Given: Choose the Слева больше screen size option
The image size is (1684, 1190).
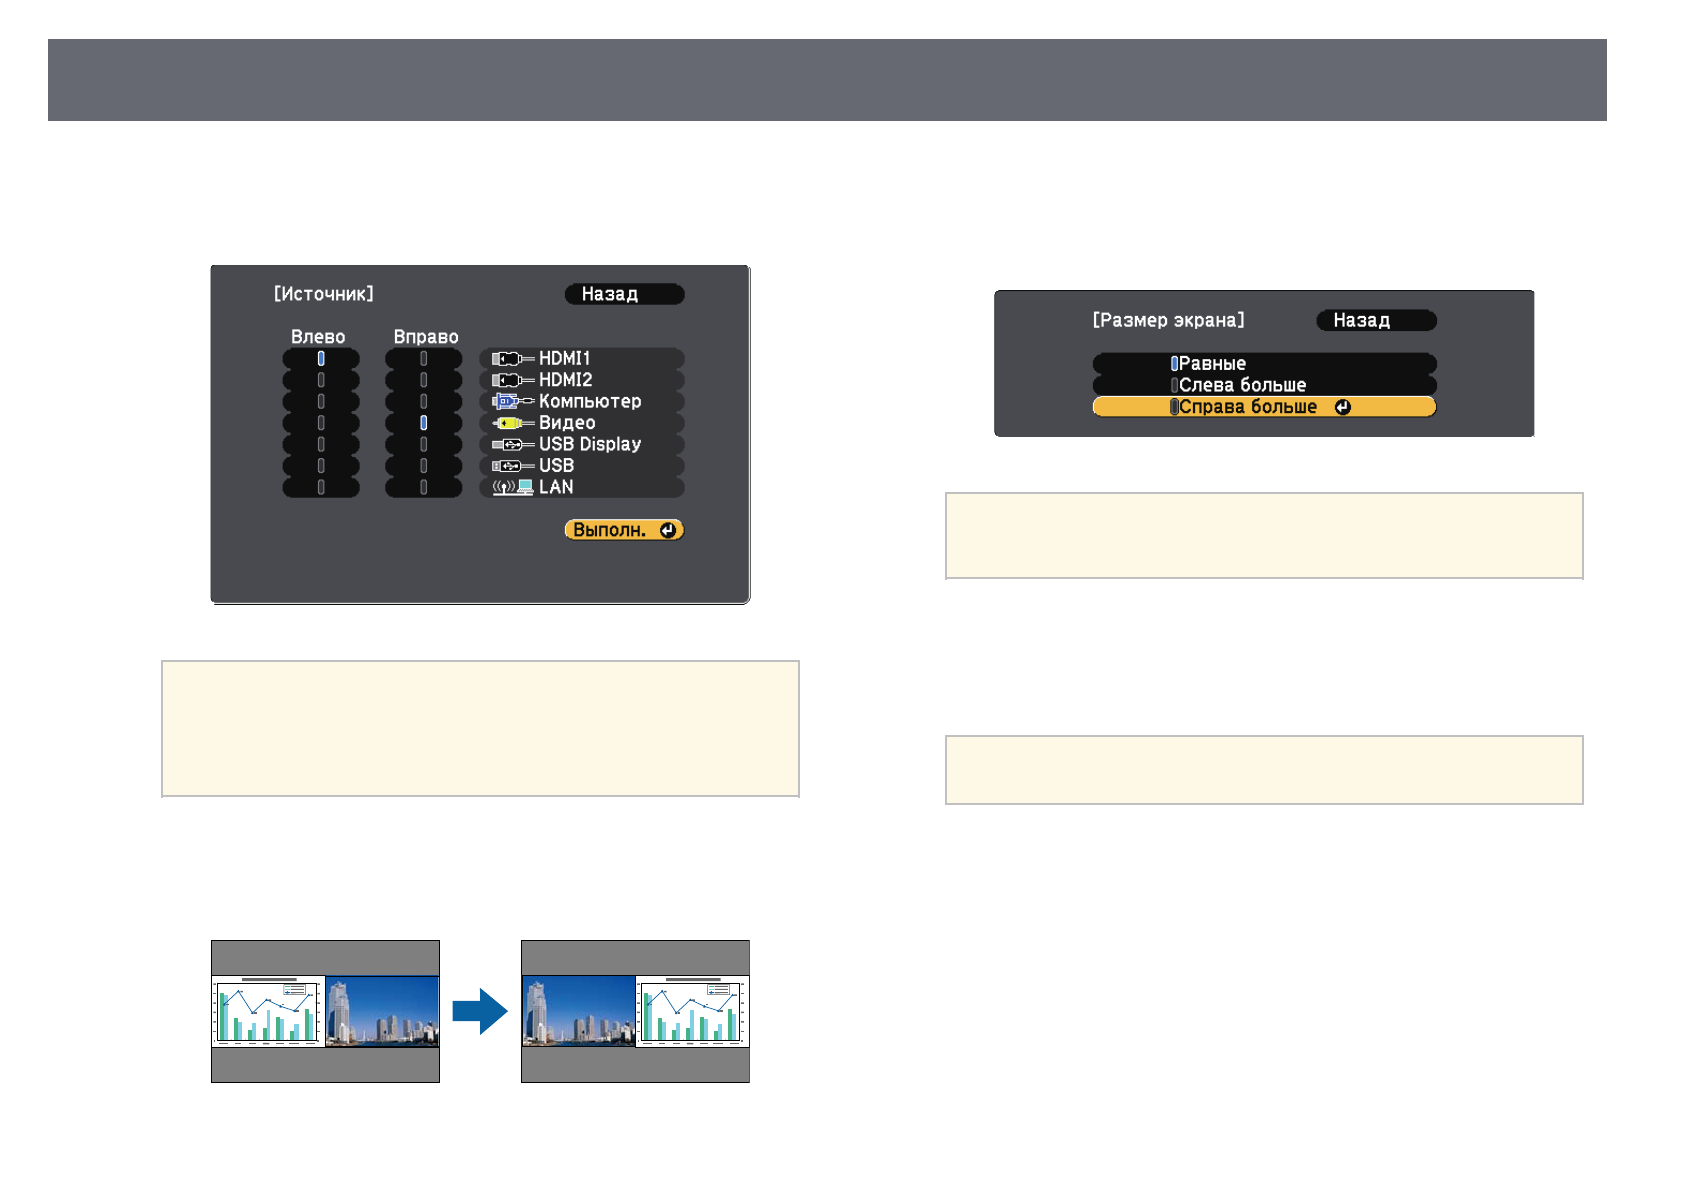Looking at the screenshot, I should (x=1264, y=385).
